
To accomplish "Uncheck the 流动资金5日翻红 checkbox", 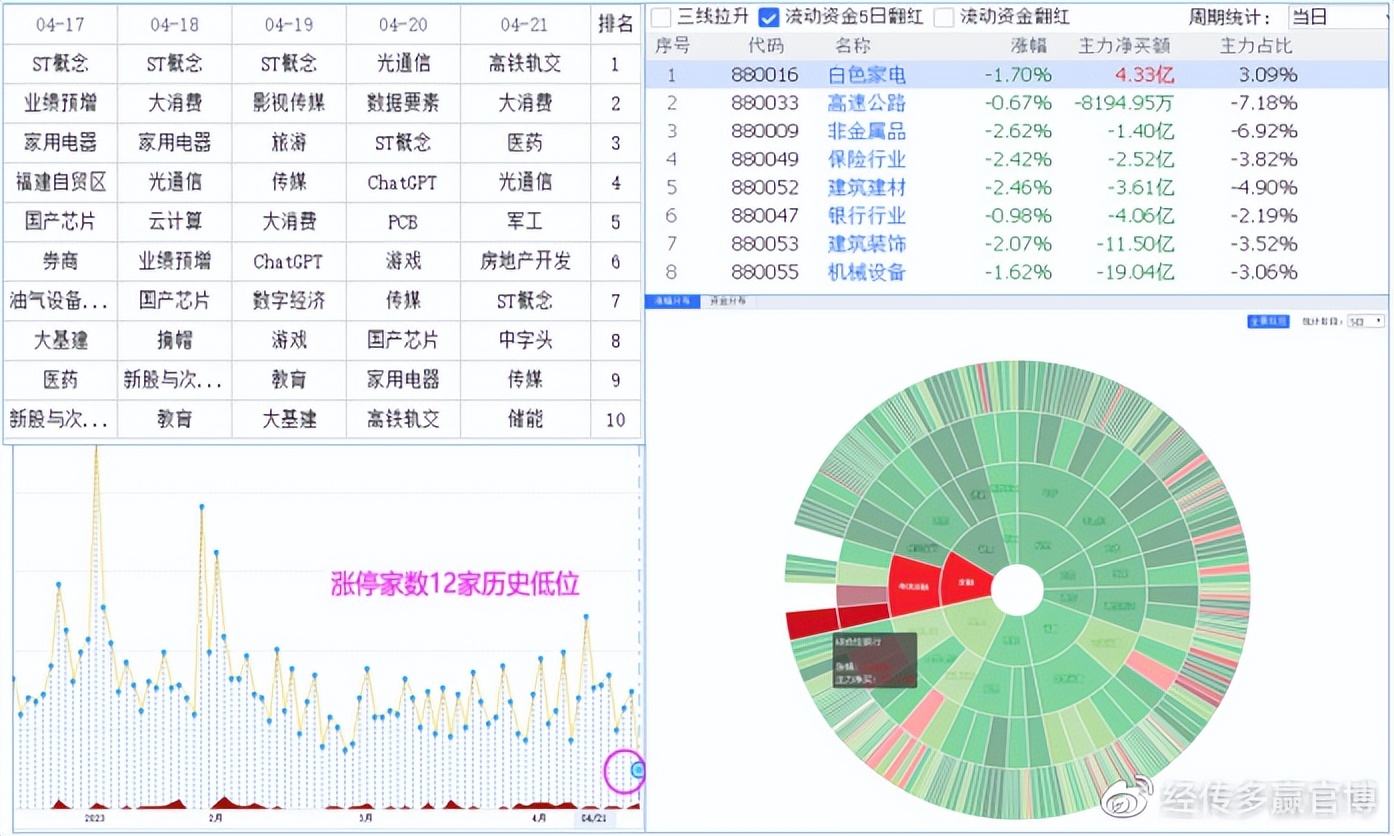I will click(767, 16).
